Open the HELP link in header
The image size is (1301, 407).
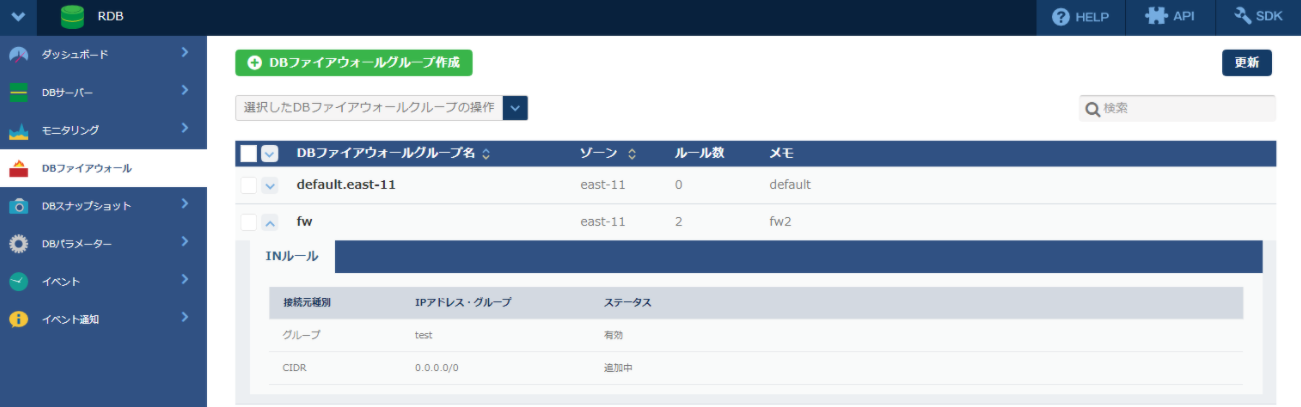tap(1080, 17)
